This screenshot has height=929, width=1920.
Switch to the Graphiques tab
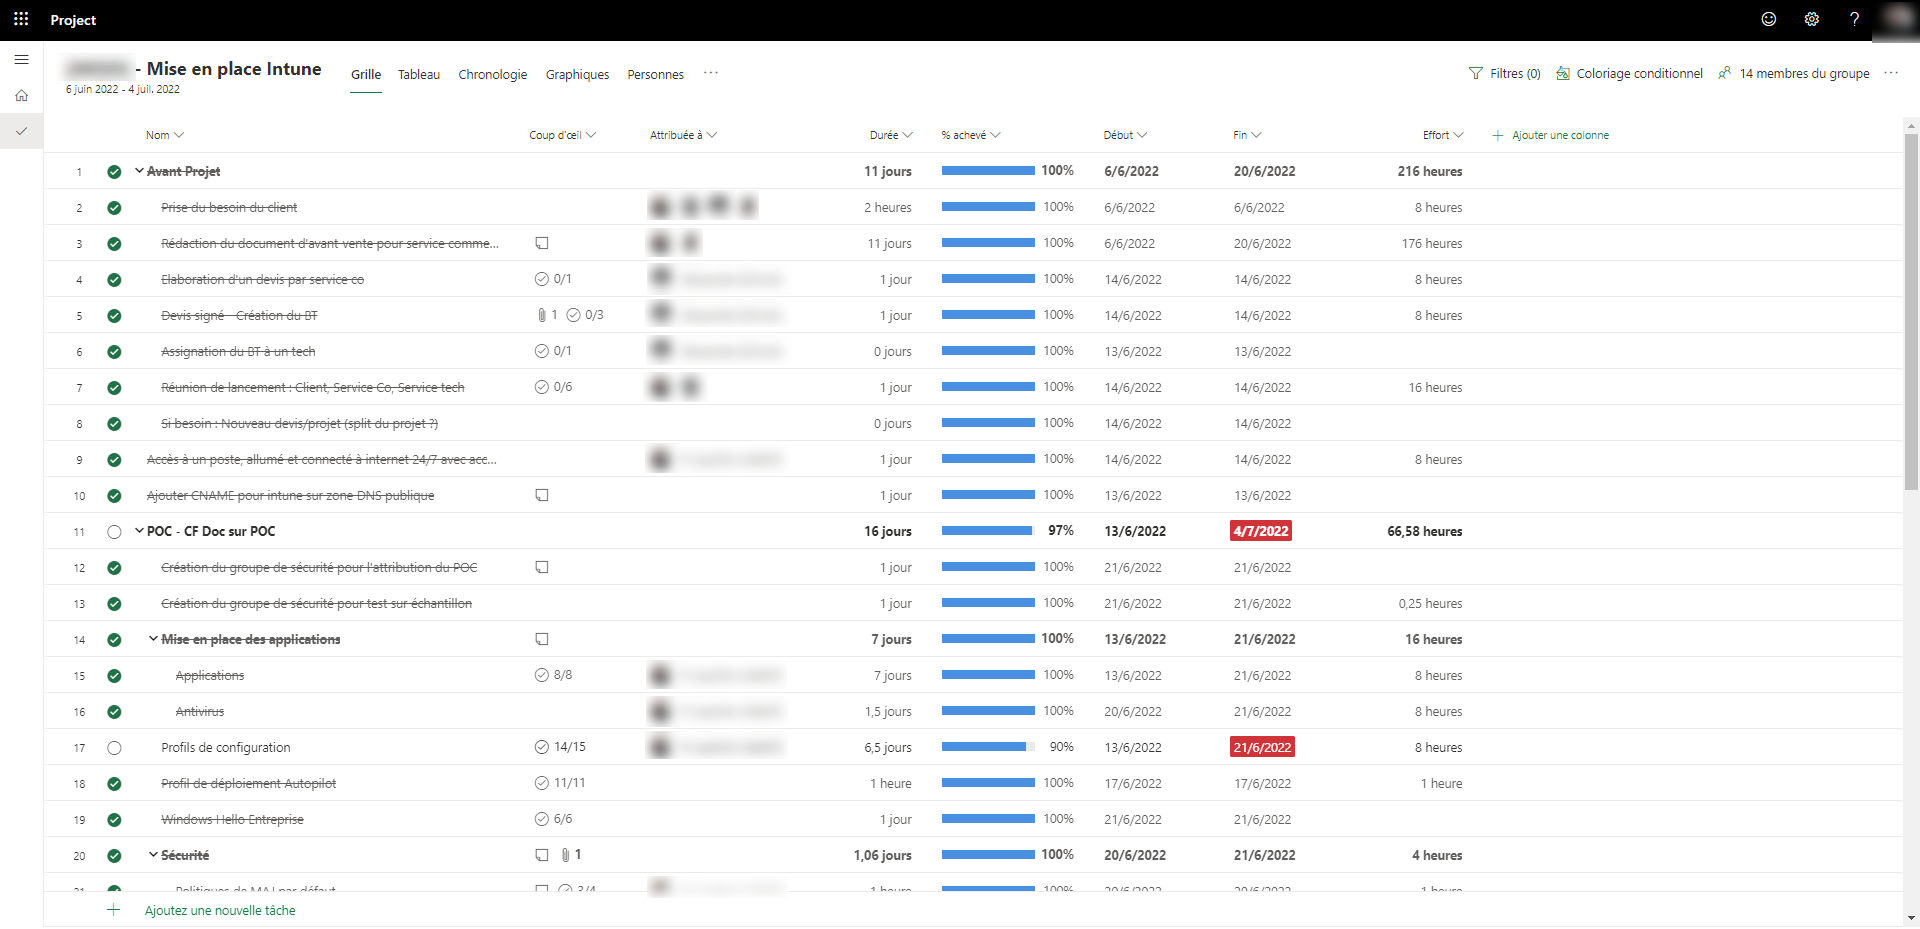pyautogui.click(x=577, y=74)
